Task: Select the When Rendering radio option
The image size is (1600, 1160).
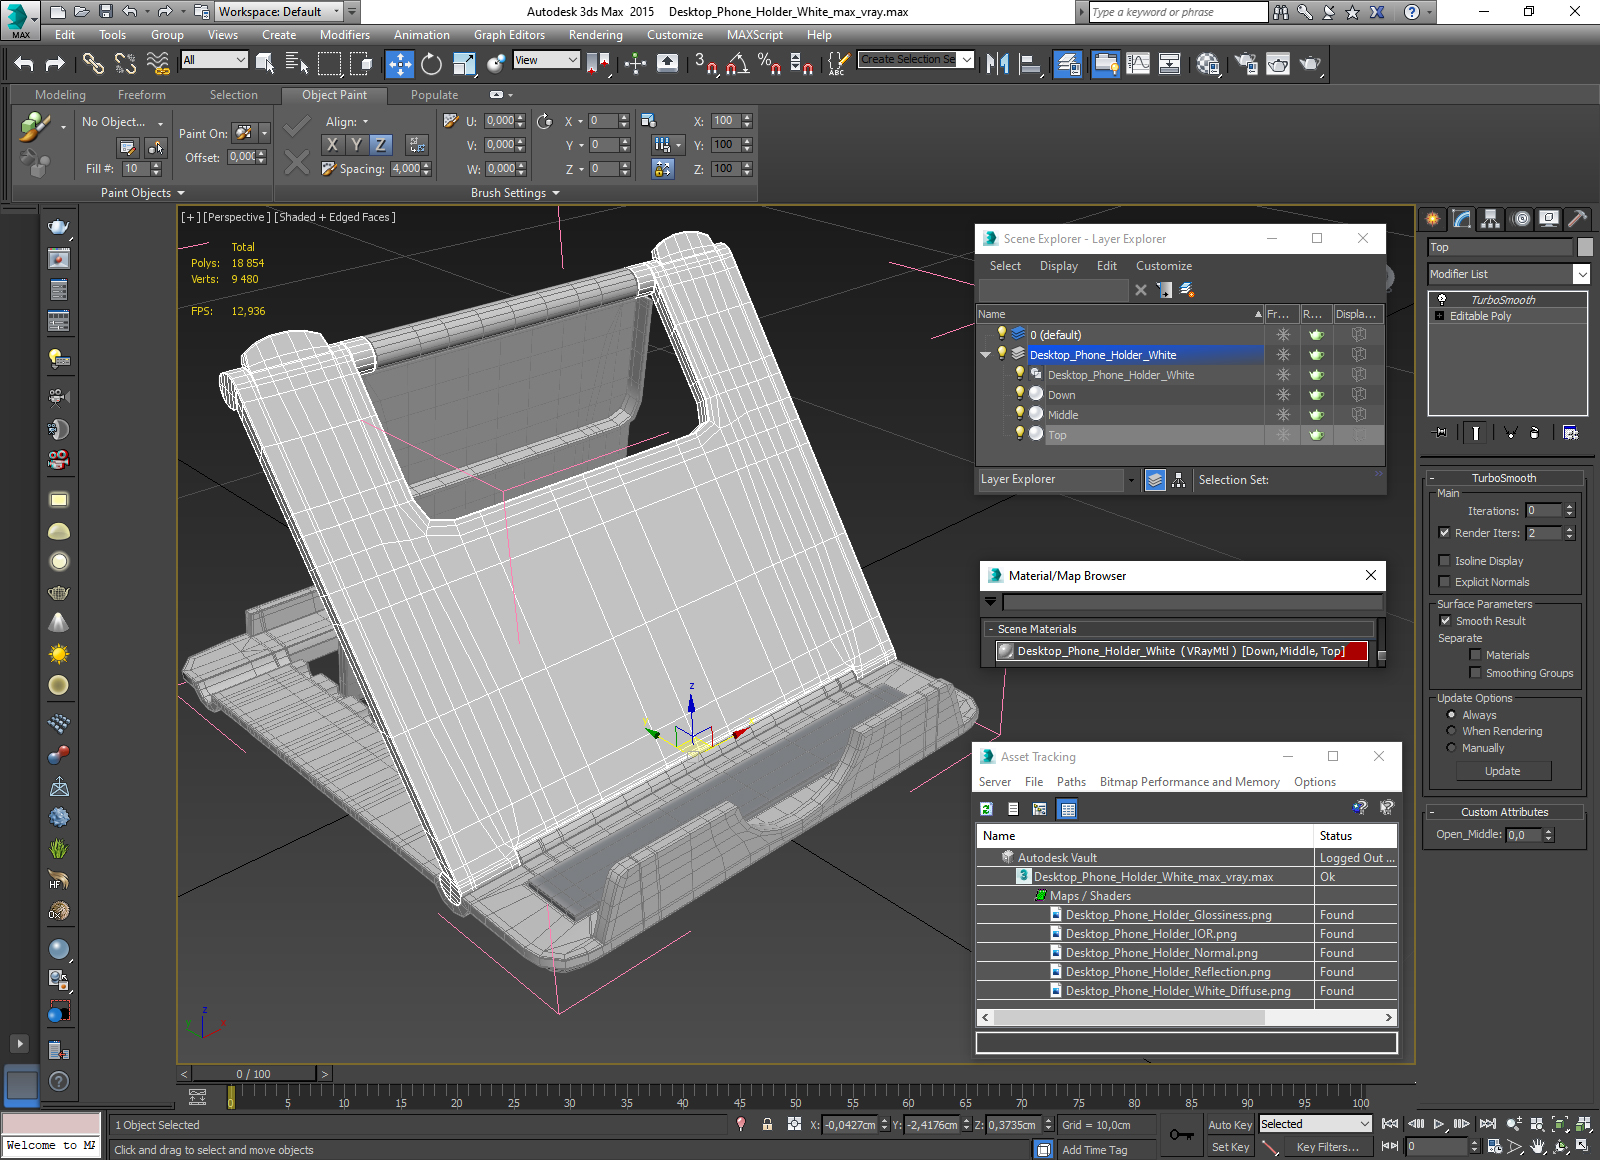Action: point(1451,731)
